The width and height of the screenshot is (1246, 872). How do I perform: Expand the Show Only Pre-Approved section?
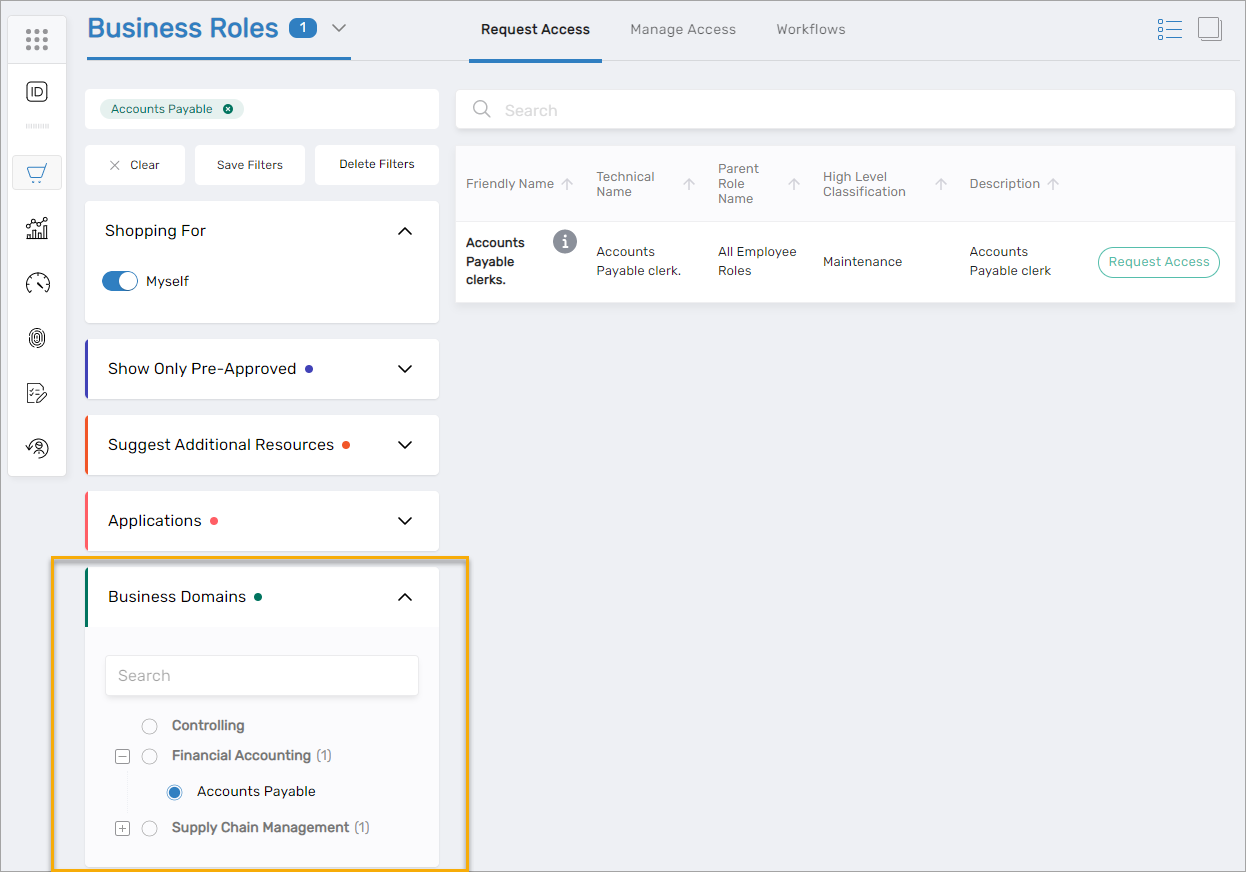(404, 368)
